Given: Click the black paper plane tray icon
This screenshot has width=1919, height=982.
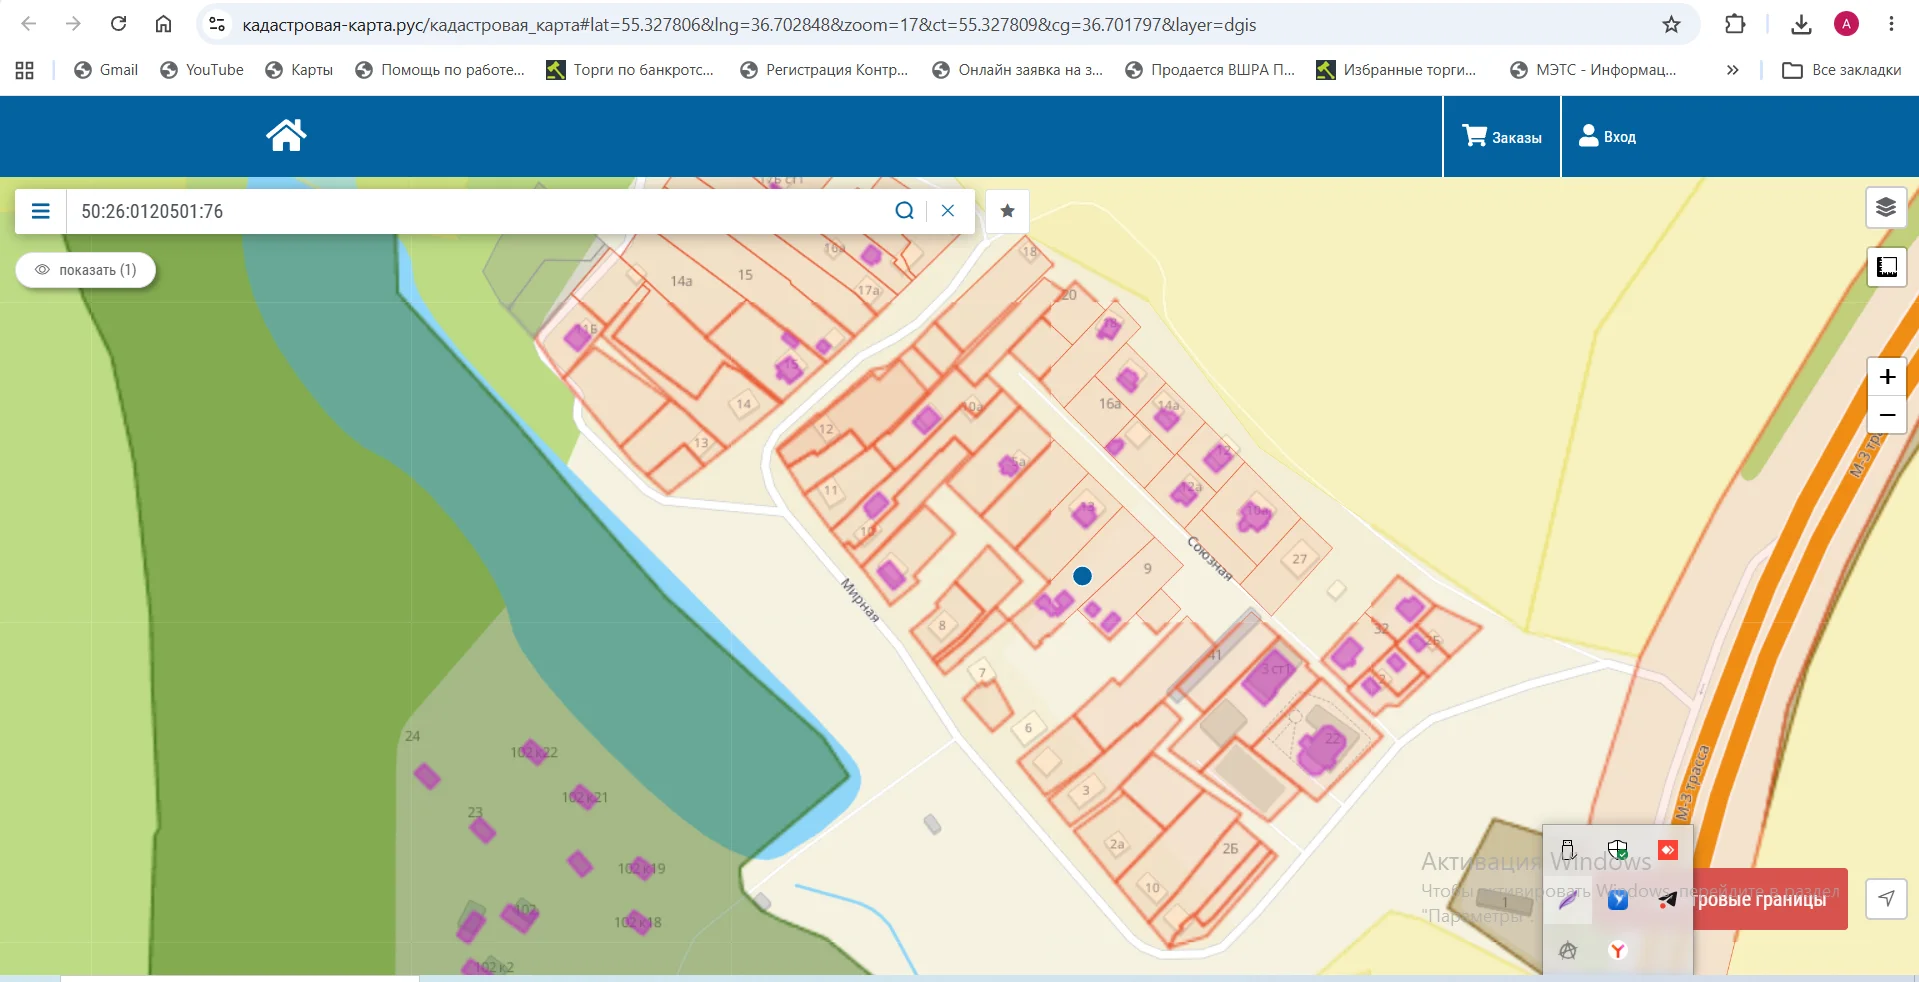Looking at the screenshot, I should [1668, 900].
